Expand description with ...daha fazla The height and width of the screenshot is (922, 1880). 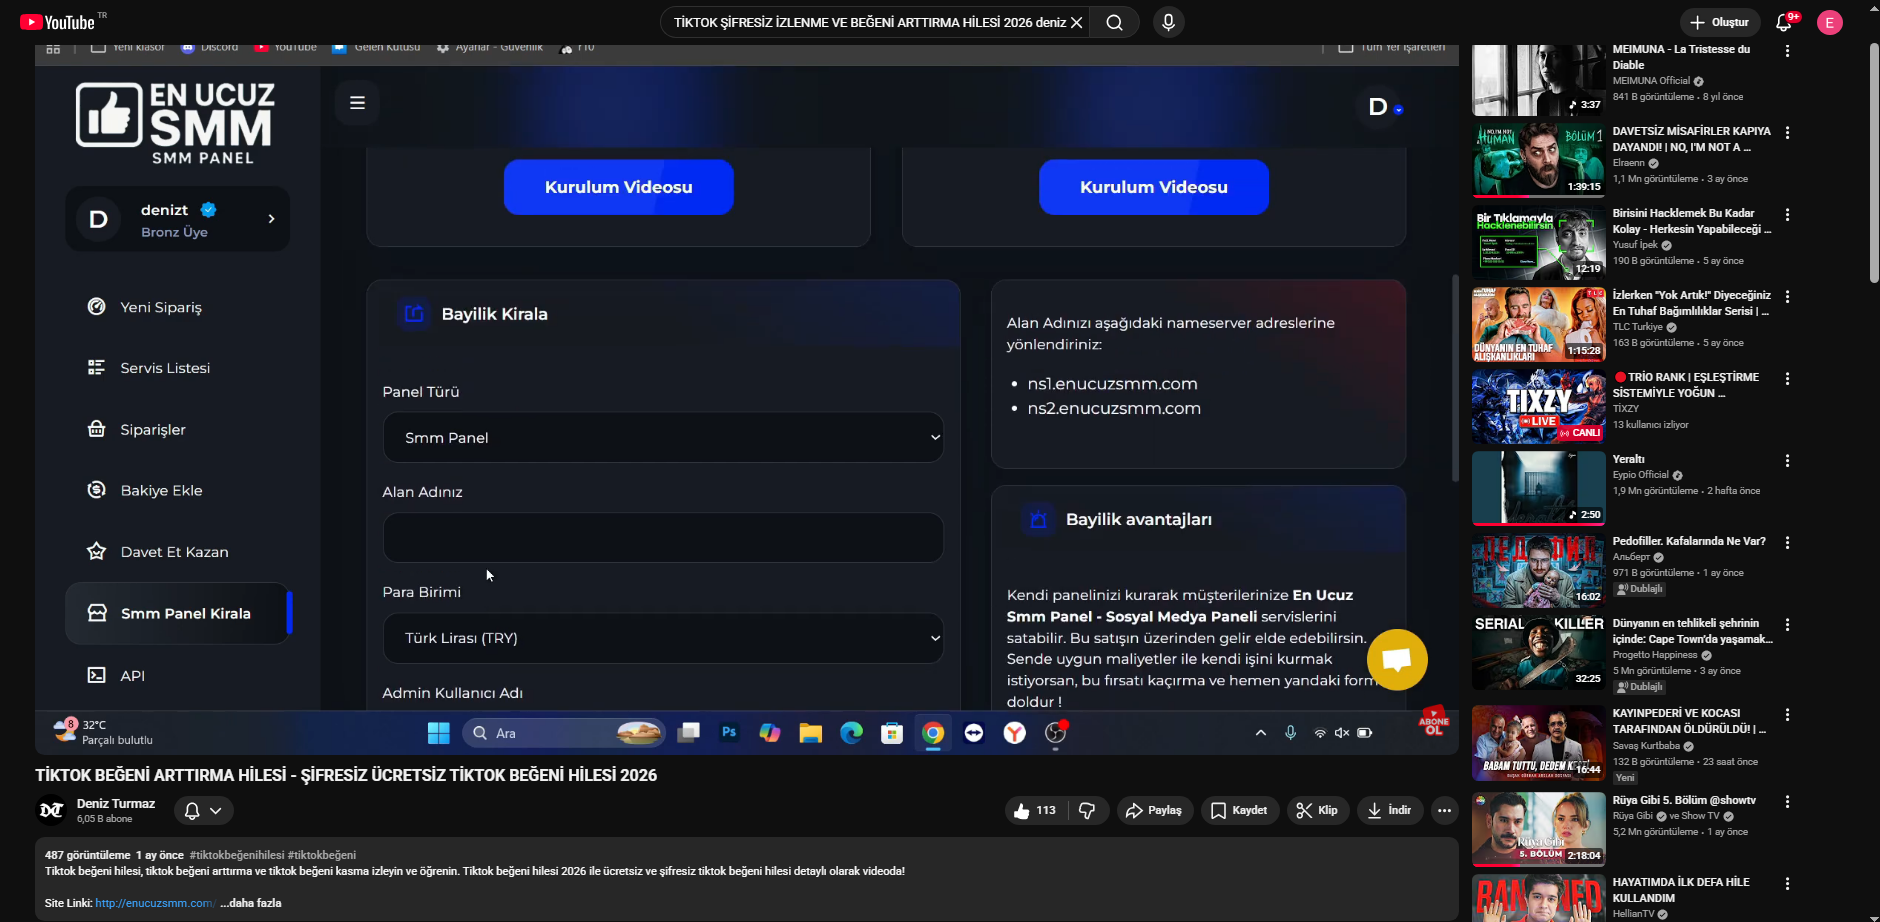251,903
